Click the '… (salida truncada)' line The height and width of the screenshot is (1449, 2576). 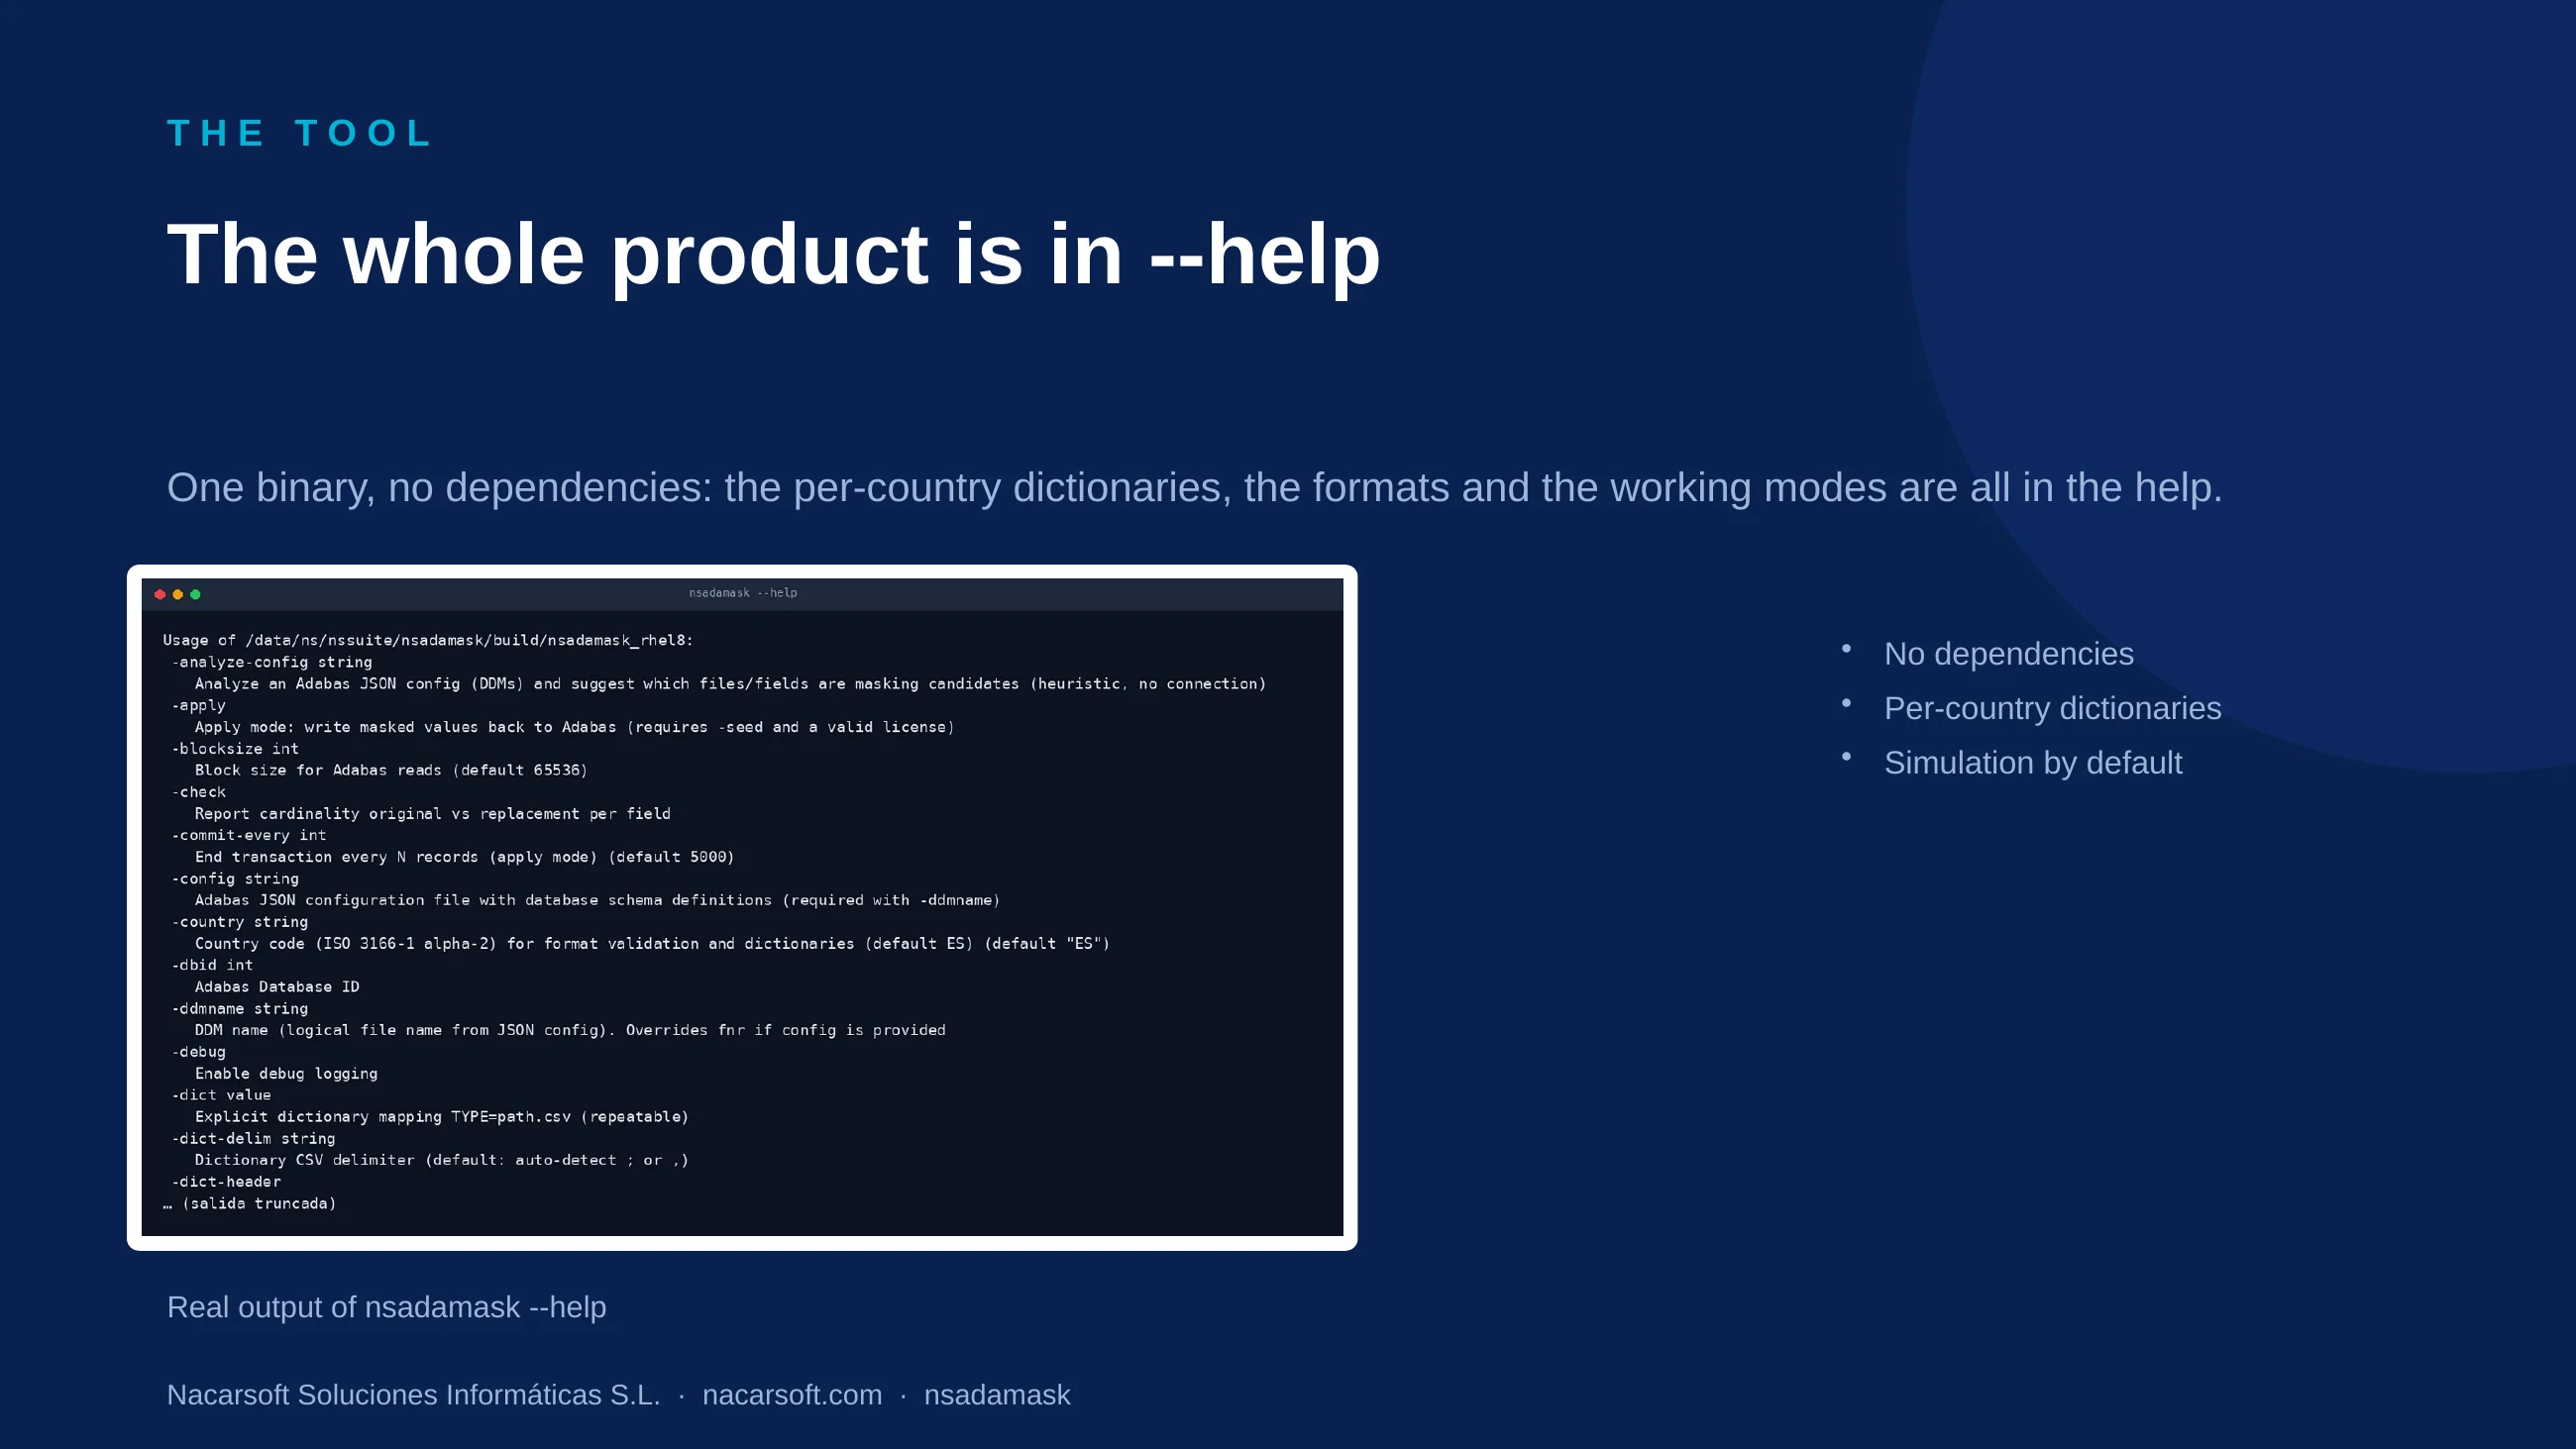(249, 1204)
